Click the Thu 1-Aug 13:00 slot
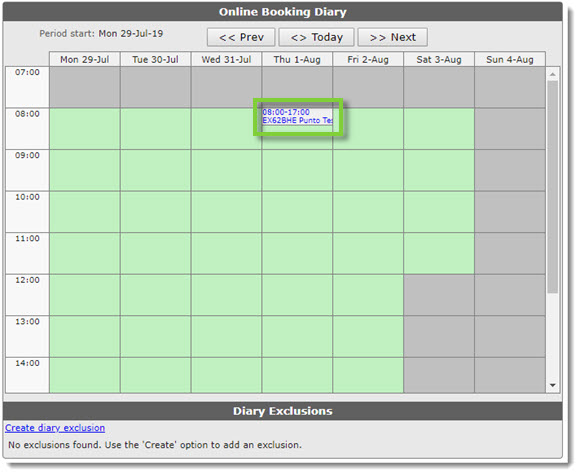This screenshot has width=580, height=475. coord(297,337)
